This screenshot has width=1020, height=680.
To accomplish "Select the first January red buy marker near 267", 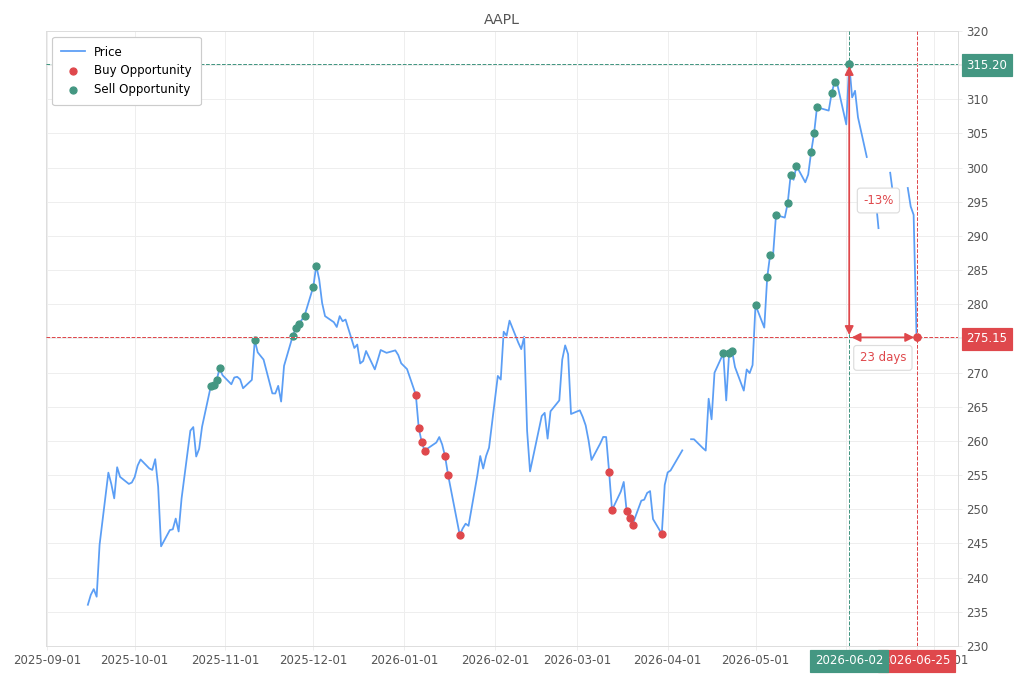I will pos(416,396).
